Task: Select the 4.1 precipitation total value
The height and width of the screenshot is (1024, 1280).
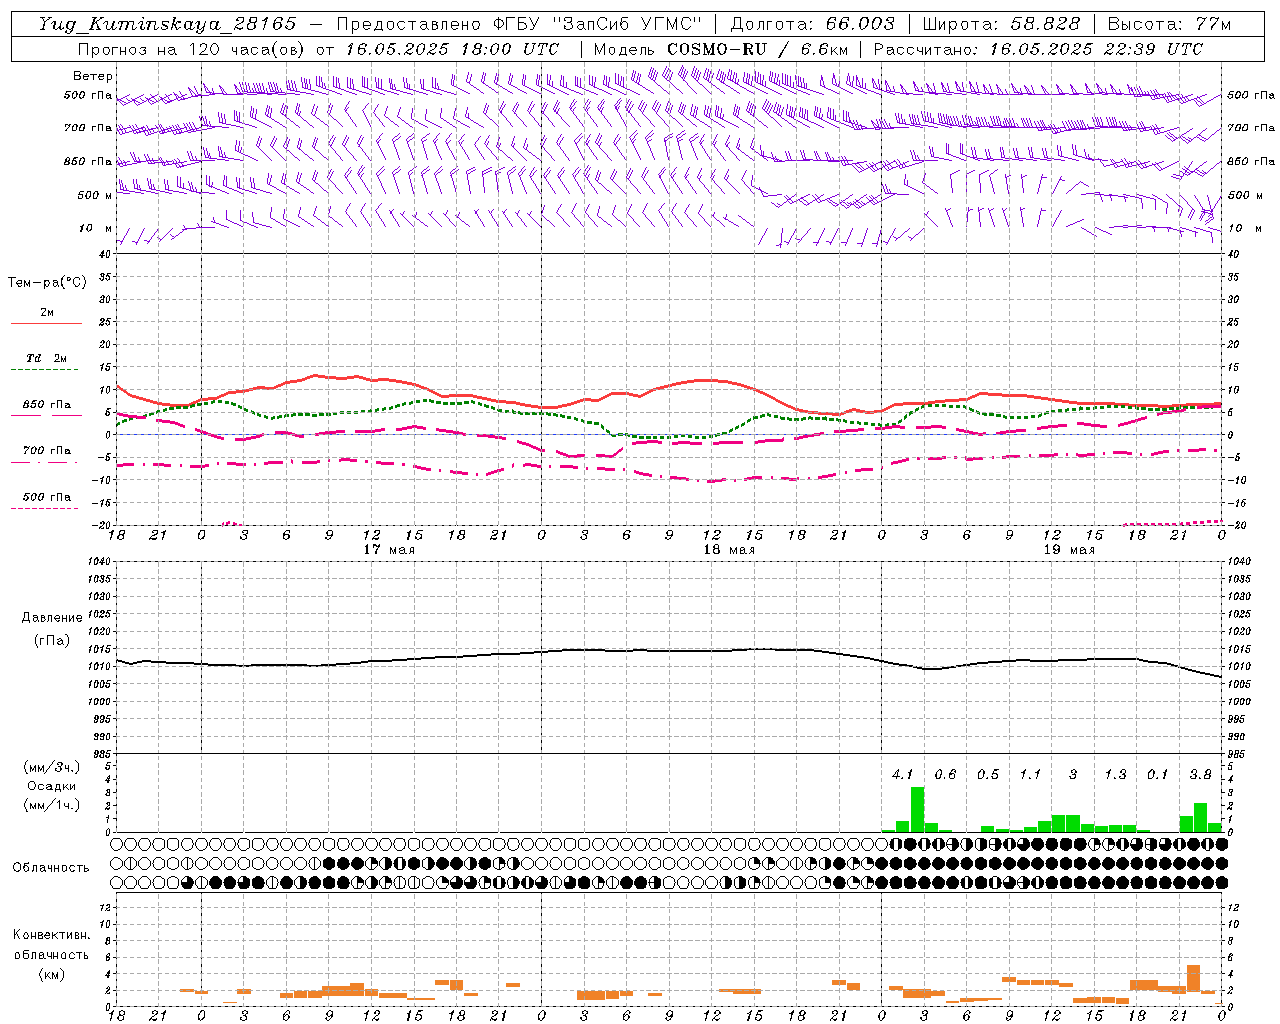Action: pos(902,774)
